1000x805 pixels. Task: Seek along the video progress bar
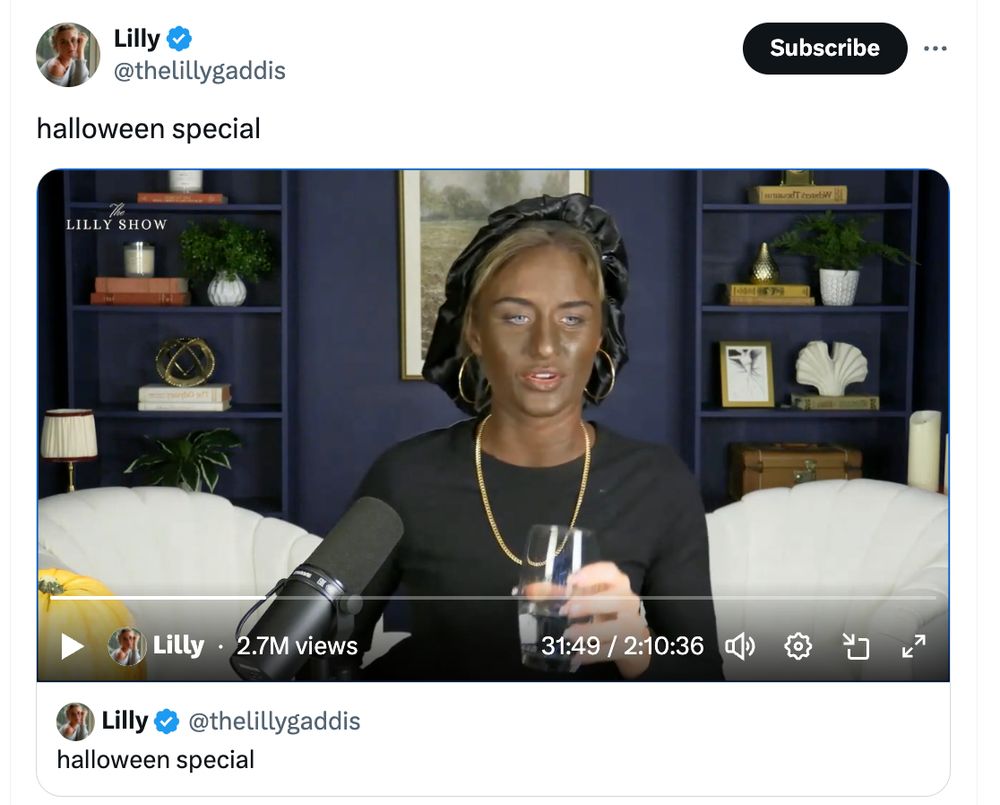click(493, 598)
